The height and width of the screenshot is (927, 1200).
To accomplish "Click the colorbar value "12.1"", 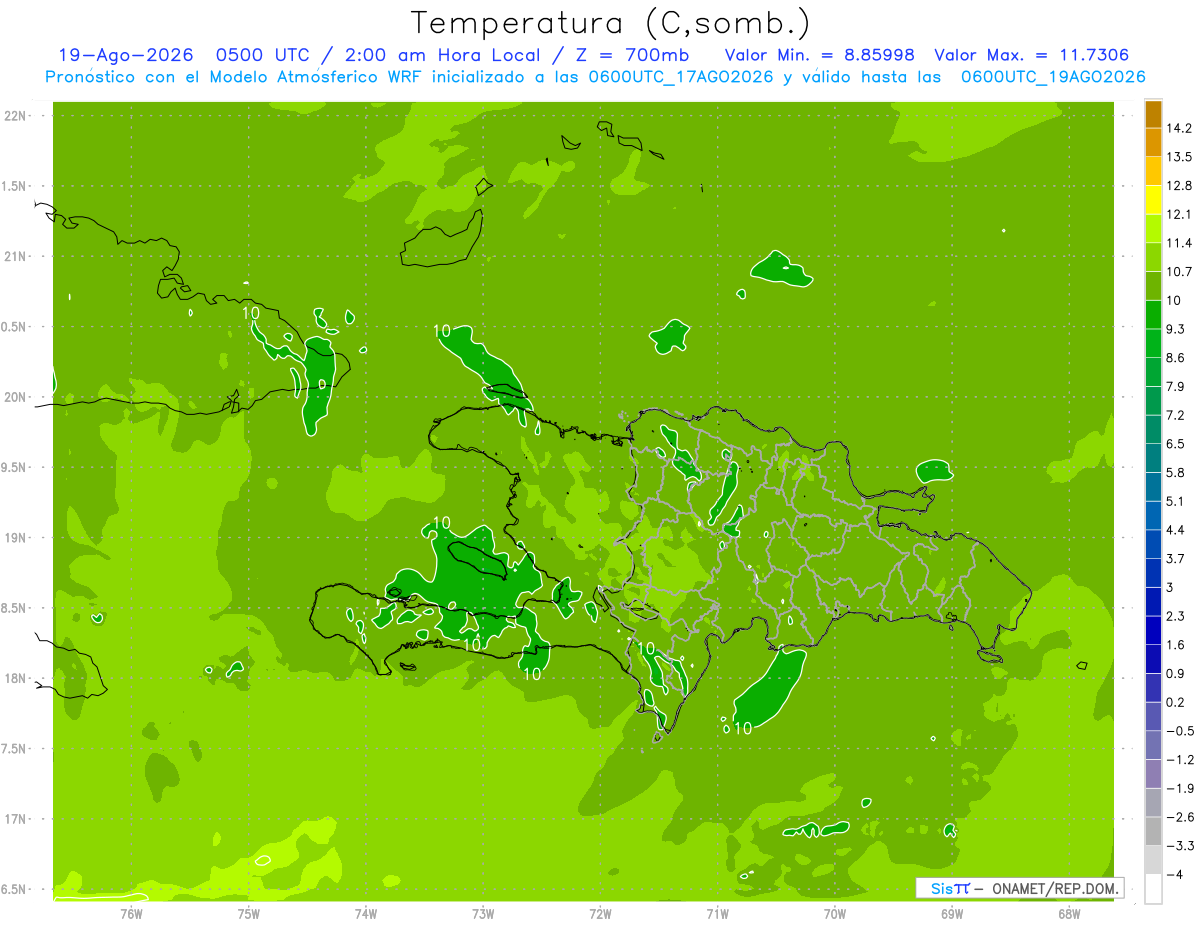I will (x=1180, y=214).
